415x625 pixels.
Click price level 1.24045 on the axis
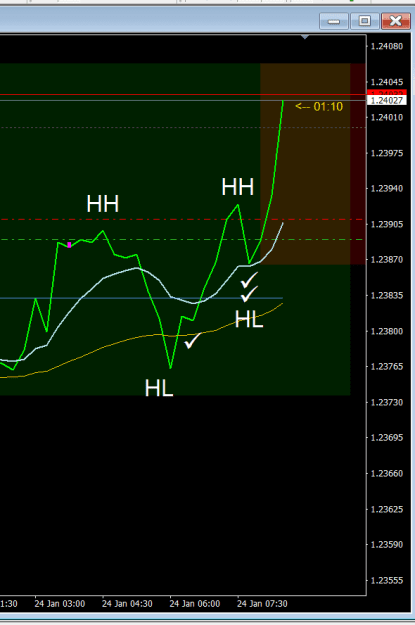click(387, 82)
